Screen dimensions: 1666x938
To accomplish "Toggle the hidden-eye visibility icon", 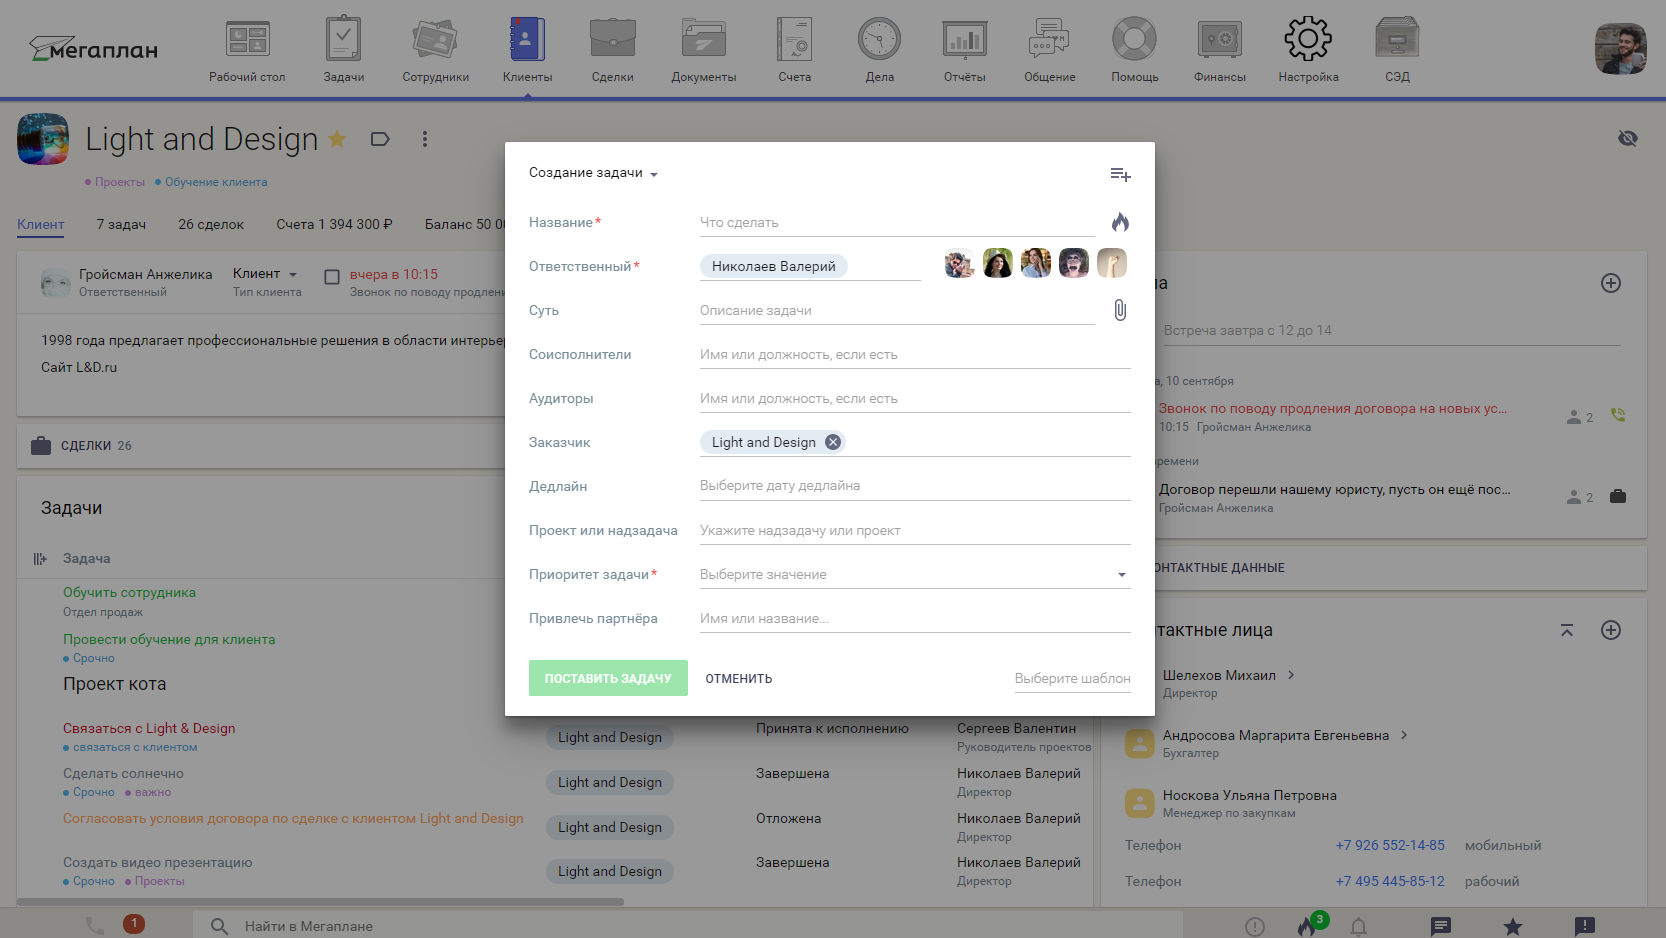I will coord(1628,138).
